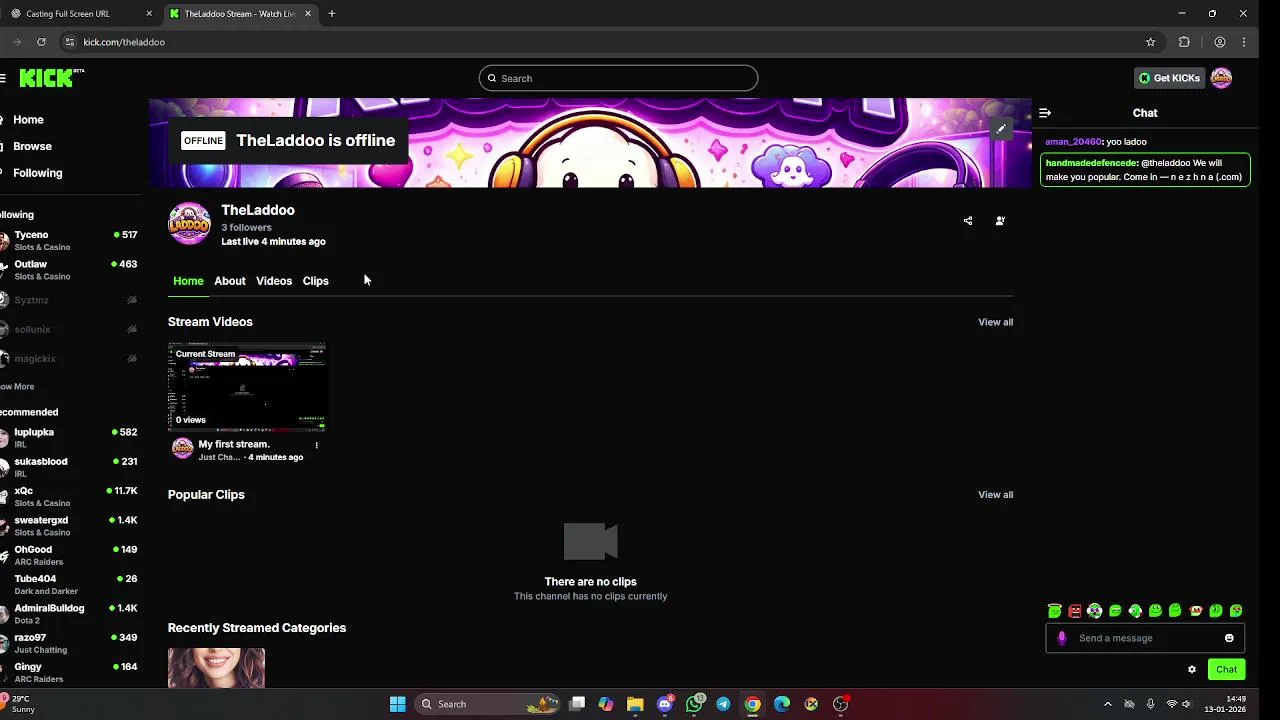Viewport: 1280px width, 720px height.
Task: Open a new tab with plus button
Action: point(332,14)
